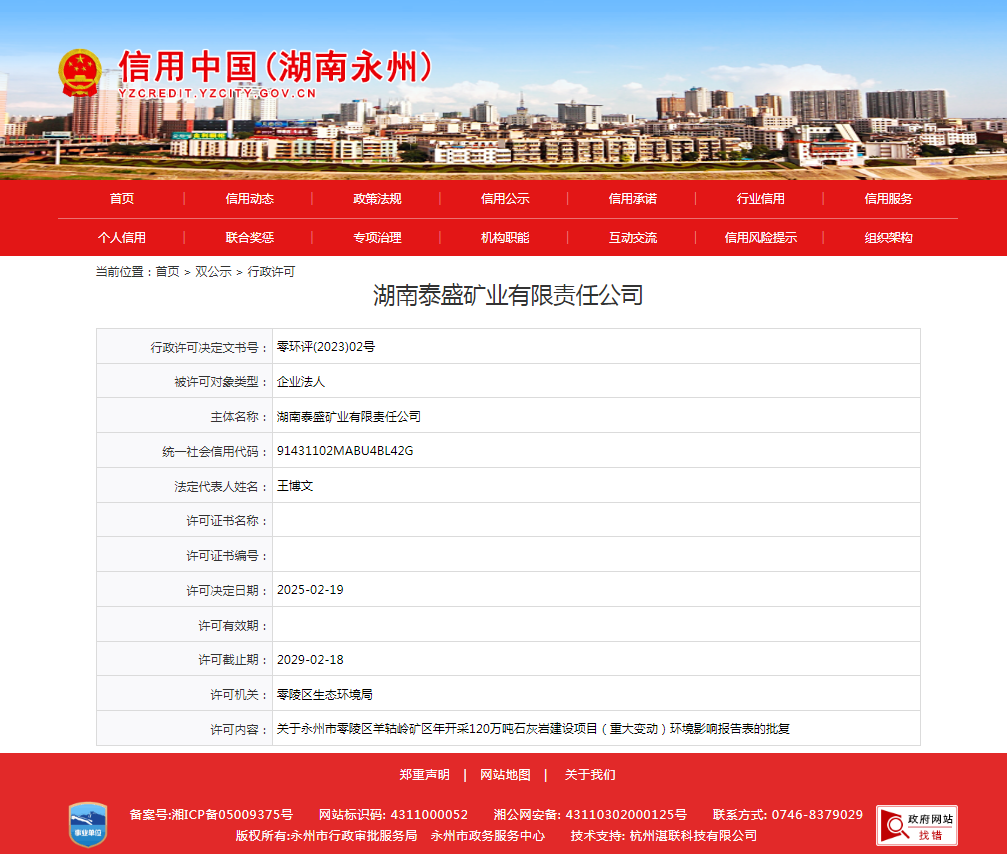The image size is (1007, 854).
Task: Go to 信用风险提示 section
Action: click(x=760, y=238)
